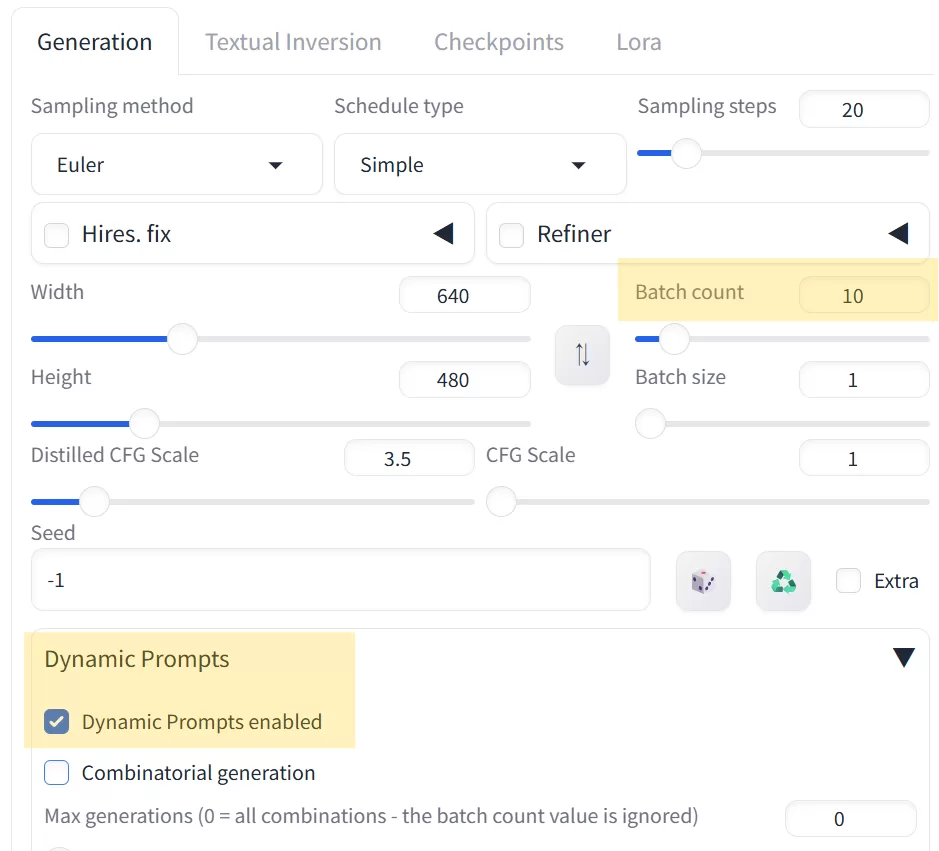Viewport: 939px width, 851px height.
Task: Click the dice icon to randomize seed
Action: tap(703, 580)
